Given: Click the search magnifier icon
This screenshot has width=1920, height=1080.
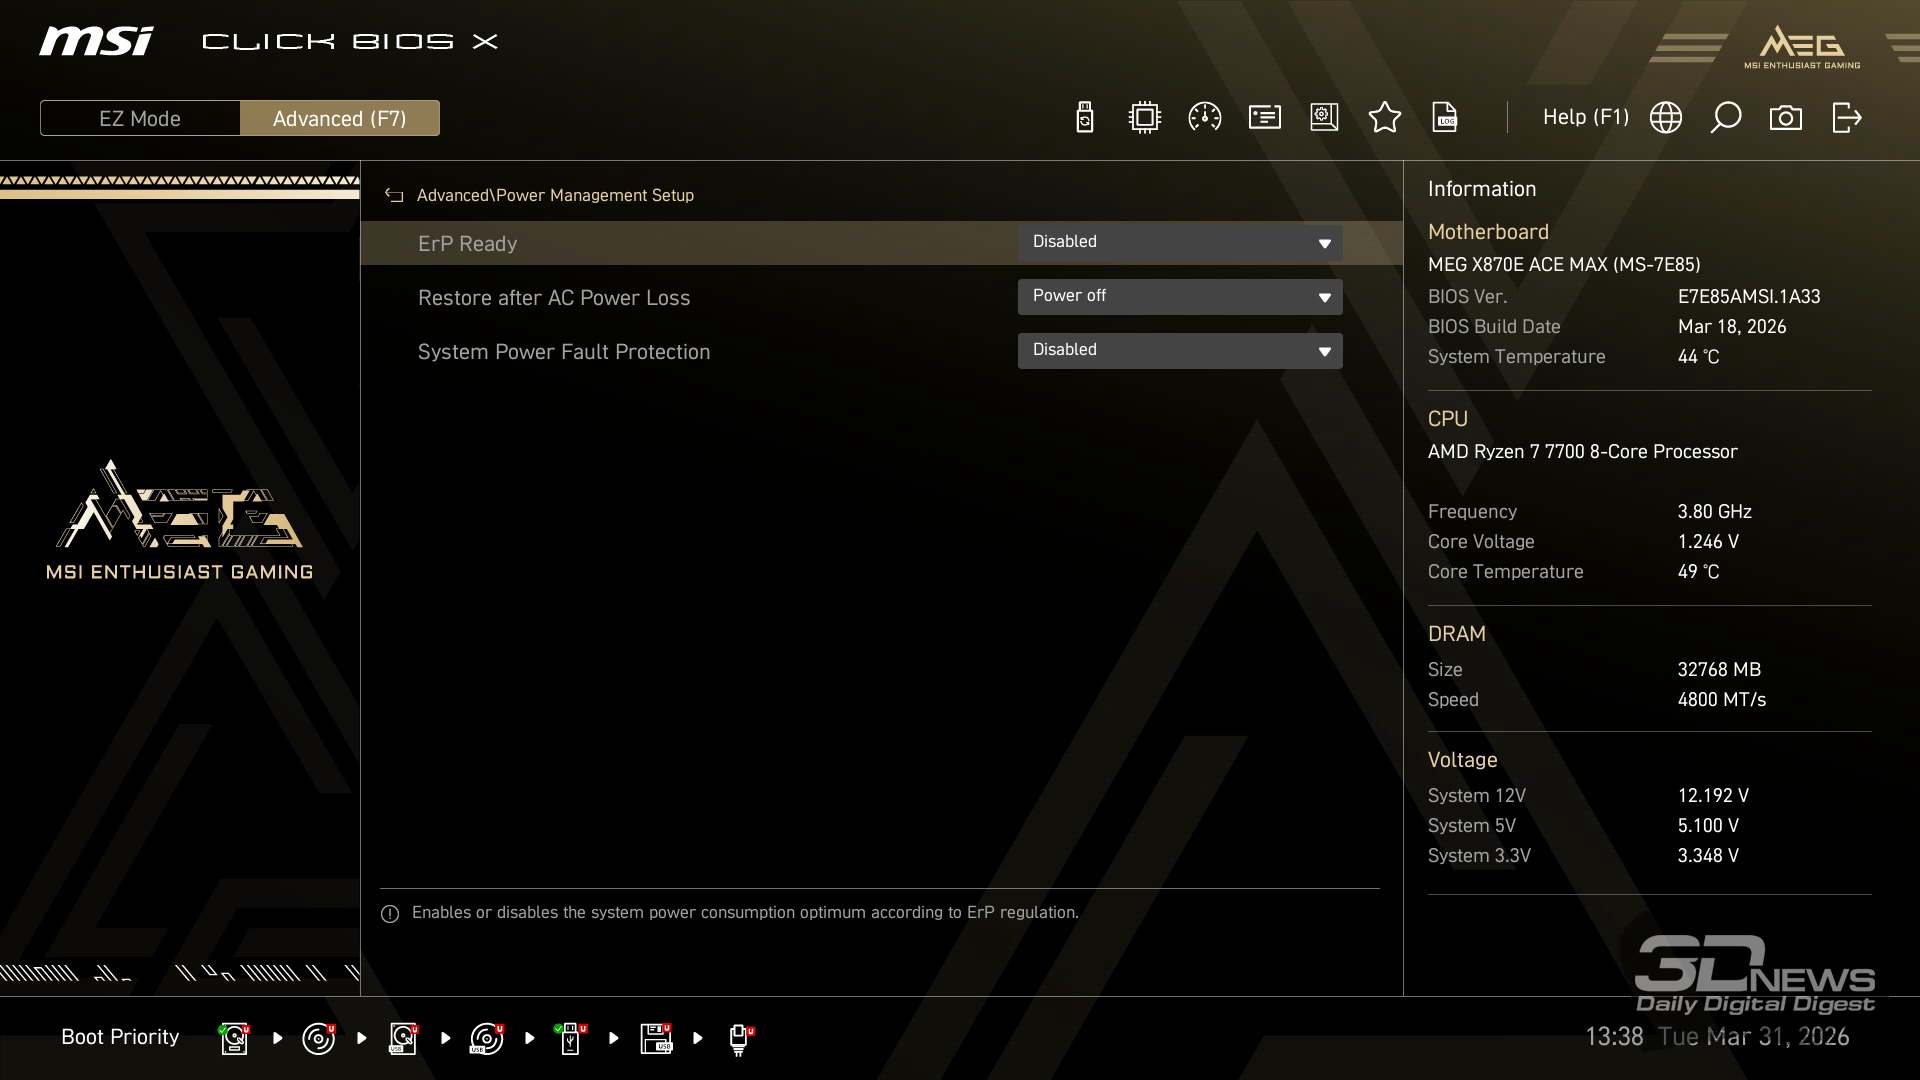Looking at the screenshot, I should coord(1725,118).
